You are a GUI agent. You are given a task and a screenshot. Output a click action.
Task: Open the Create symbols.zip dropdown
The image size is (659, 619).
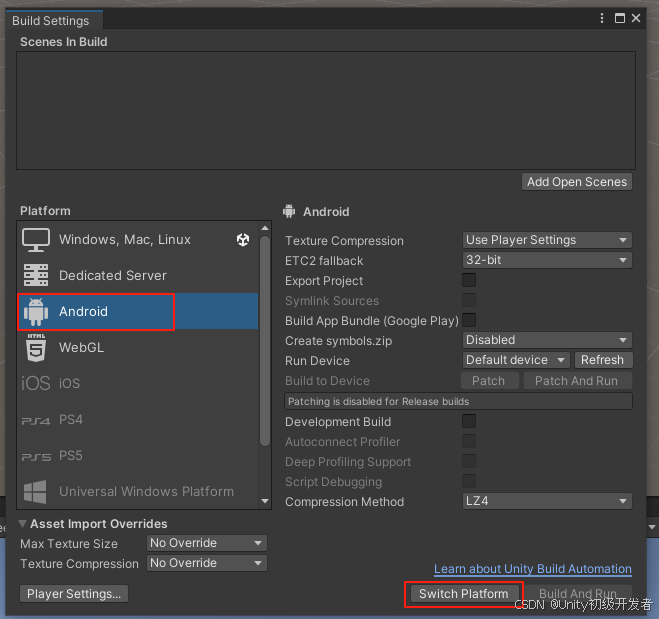tap(547, 340)
